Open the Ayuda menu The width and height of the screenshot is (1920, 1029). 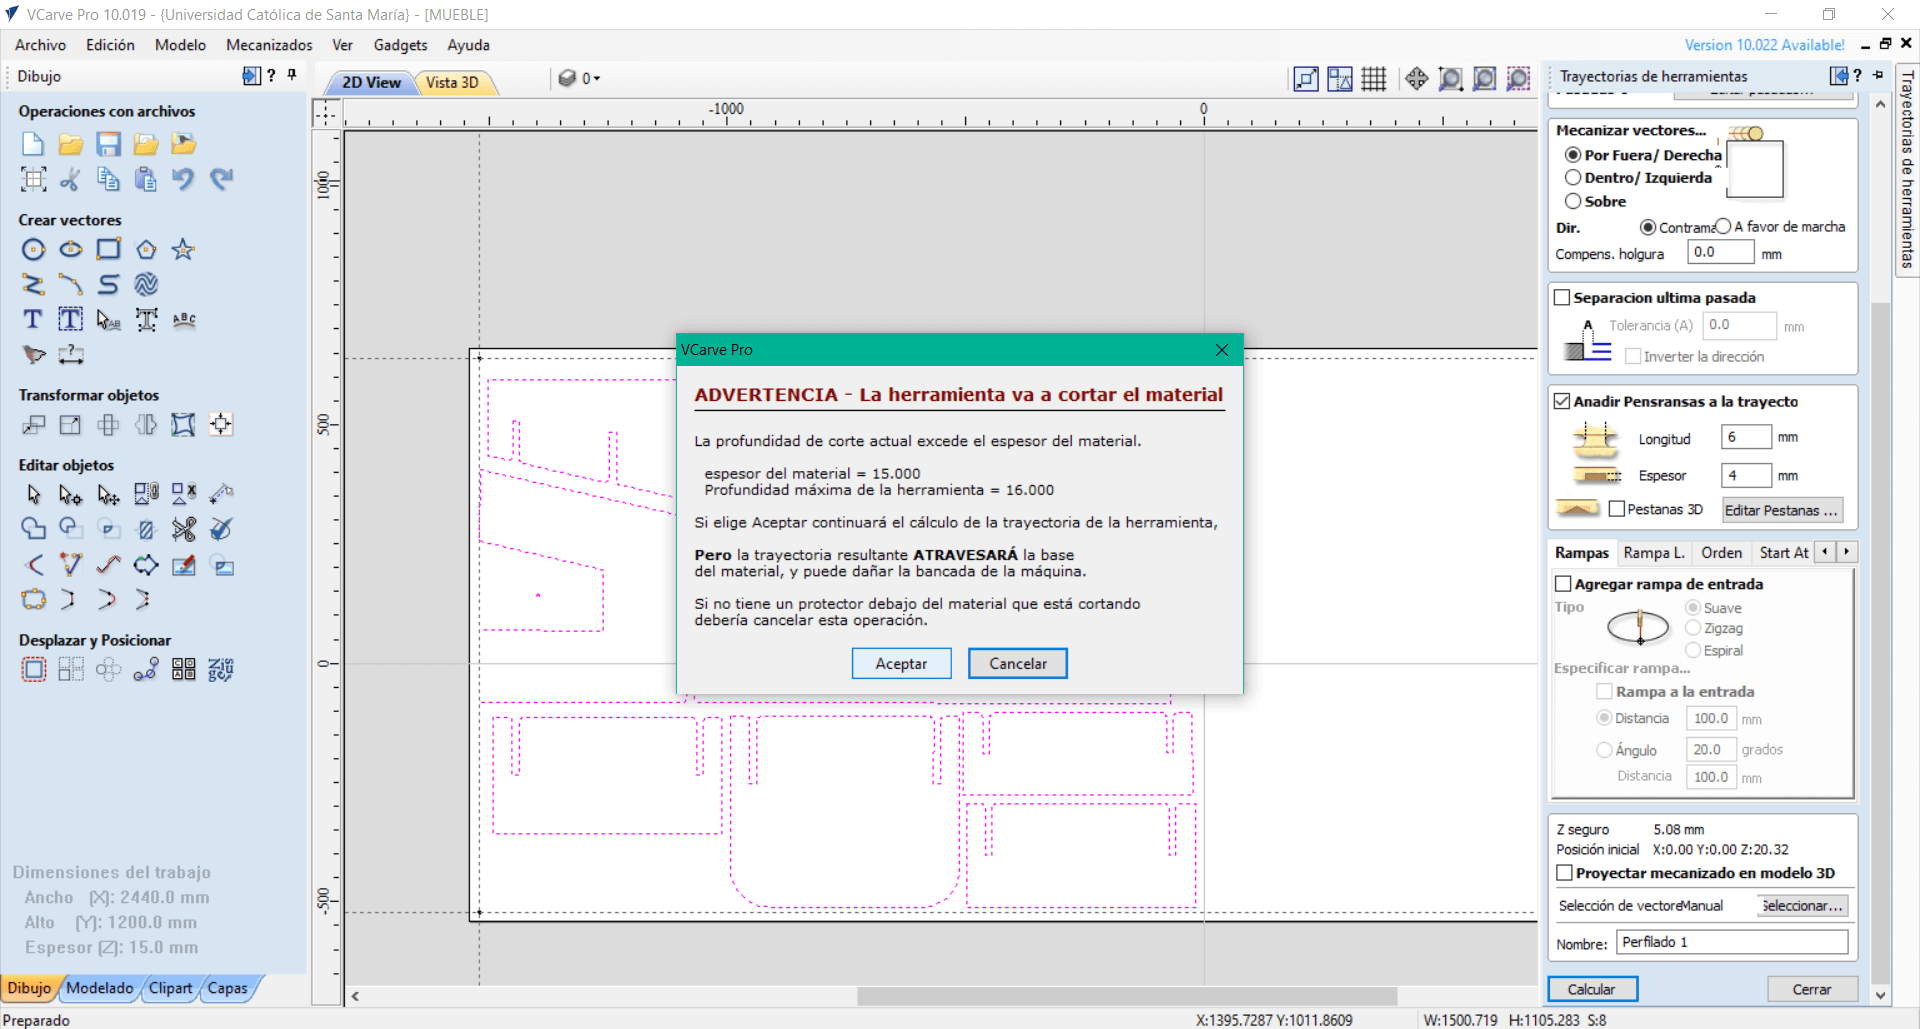point(468,45)
